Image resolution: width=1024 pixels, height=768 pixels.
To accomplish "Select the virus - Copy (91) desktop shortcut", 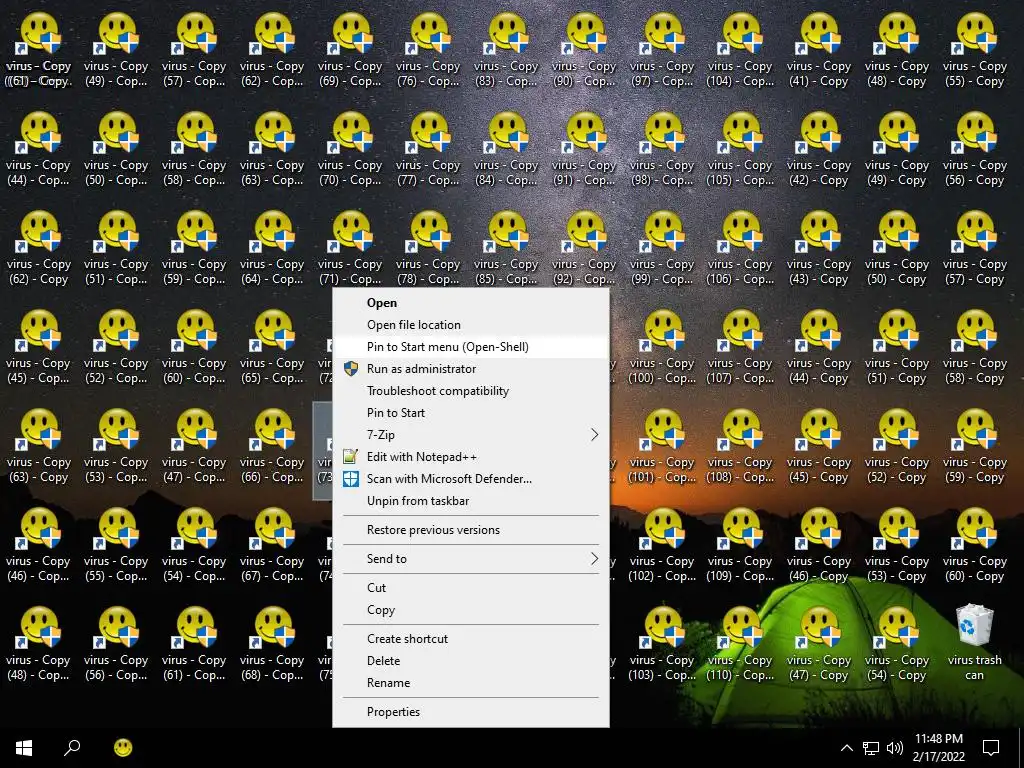I will [x=584, y=150].
